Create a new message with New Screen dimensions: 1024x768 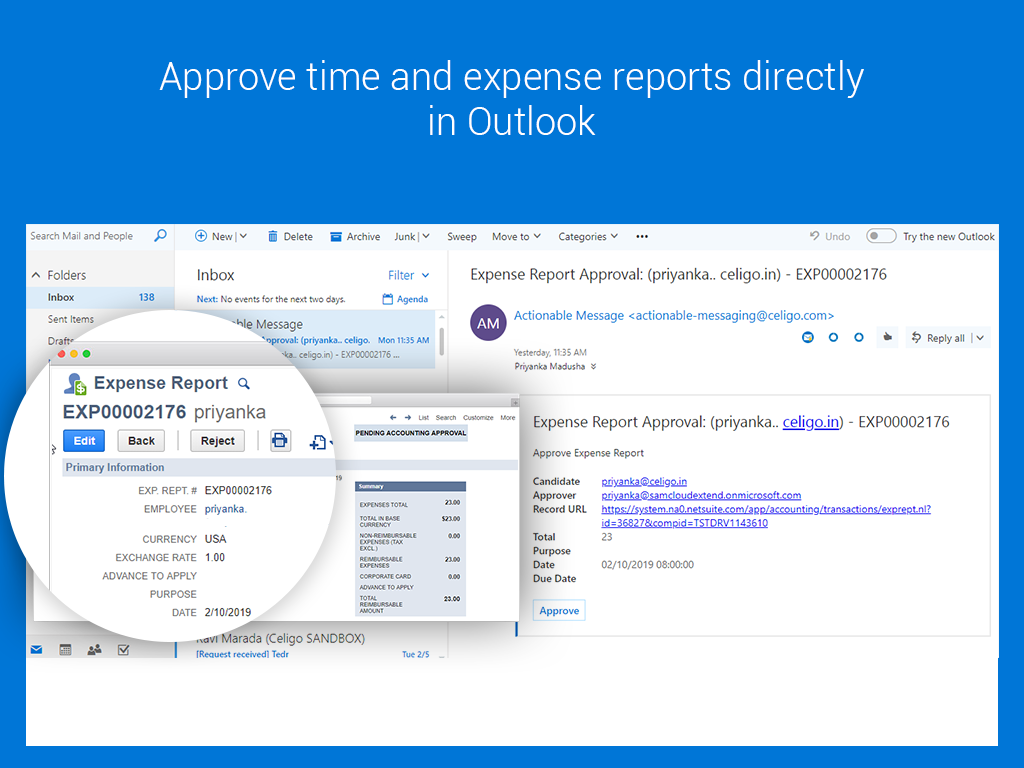[x=214, y=236]
